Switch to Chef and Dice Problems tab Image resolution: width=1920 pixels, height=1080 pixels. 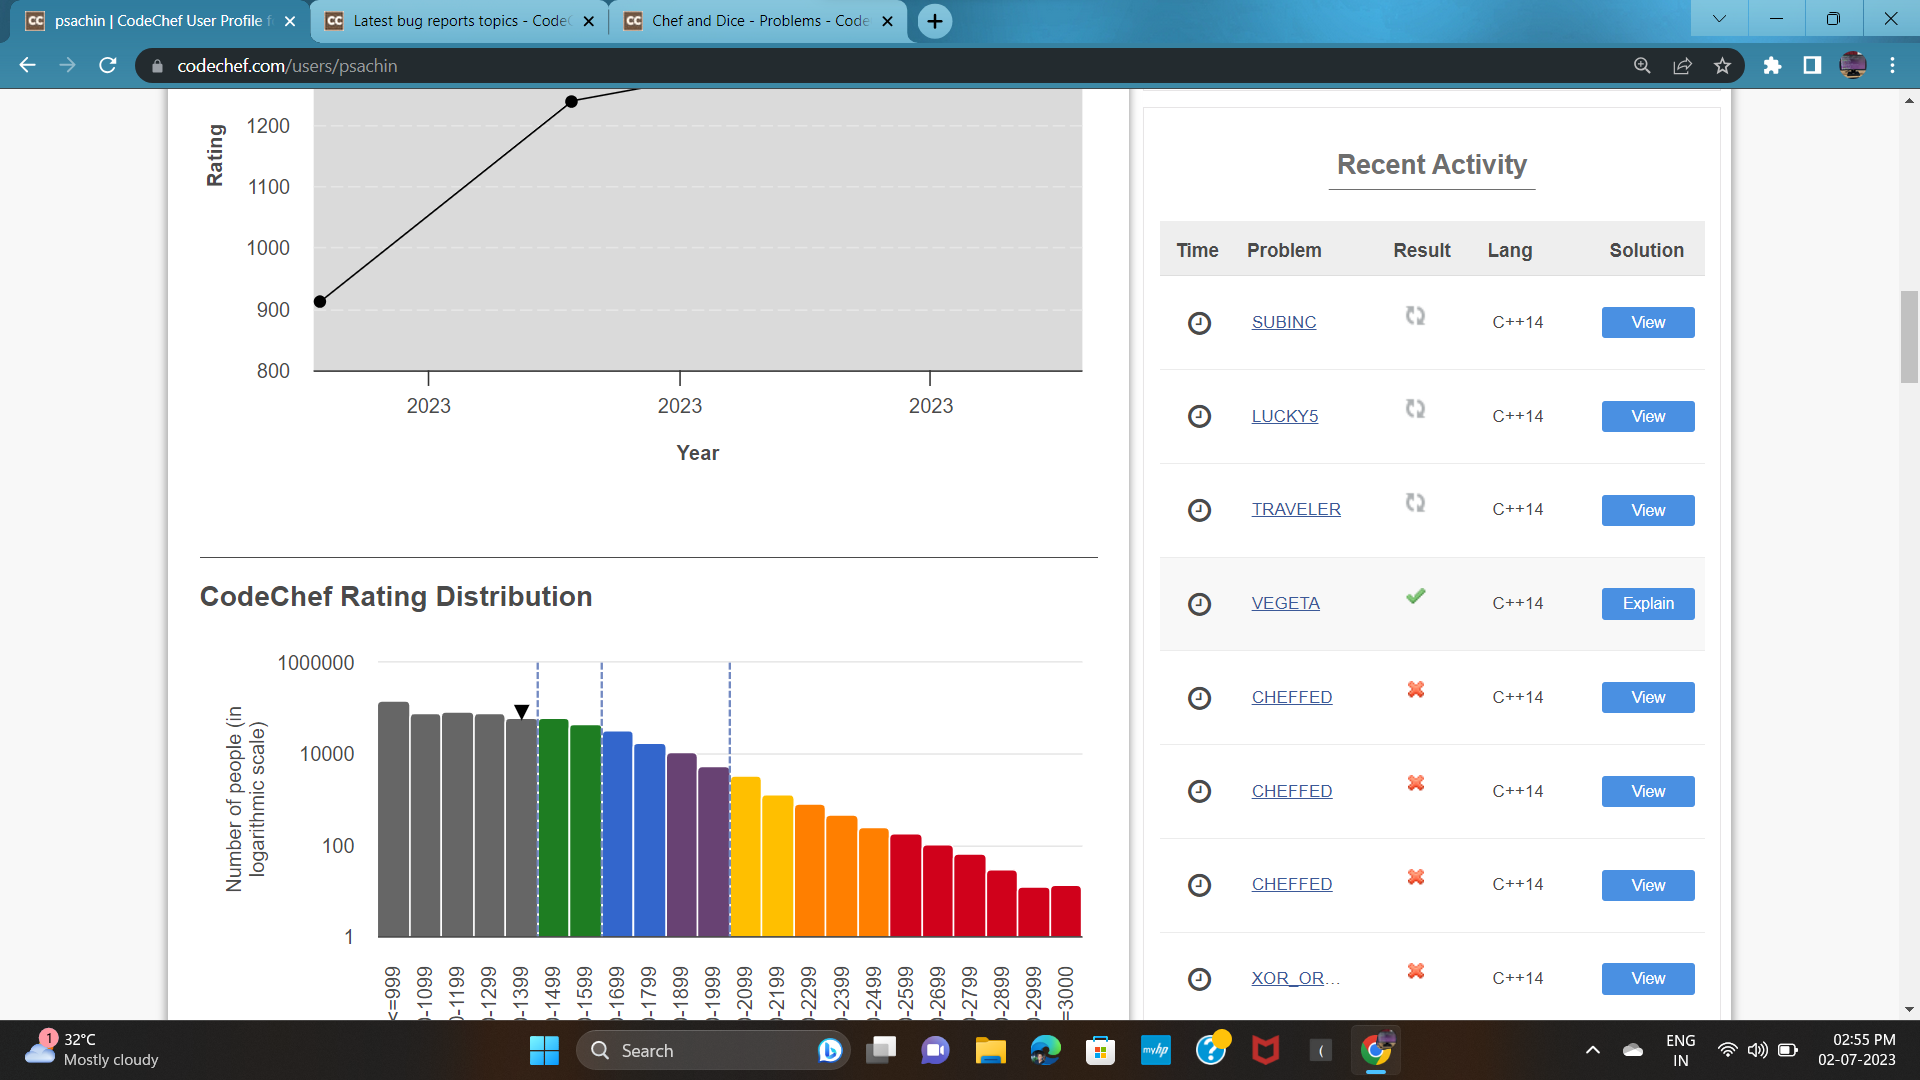[x=758, y=21]
